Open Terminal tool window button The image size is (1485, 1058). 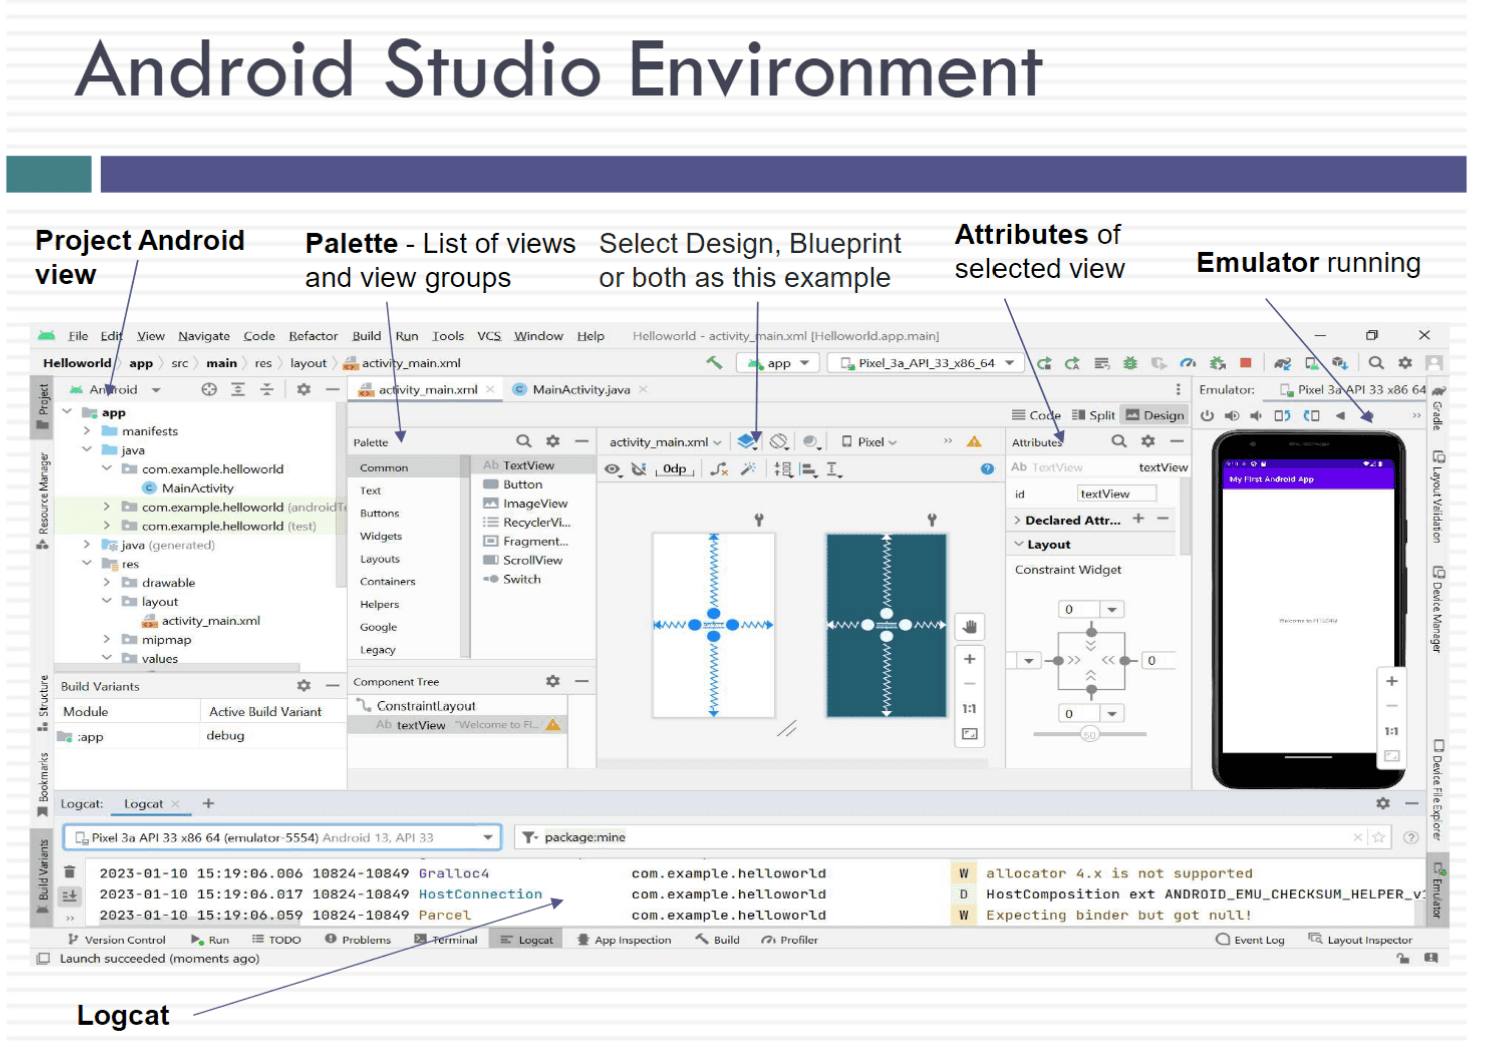[x=446, y=940]
